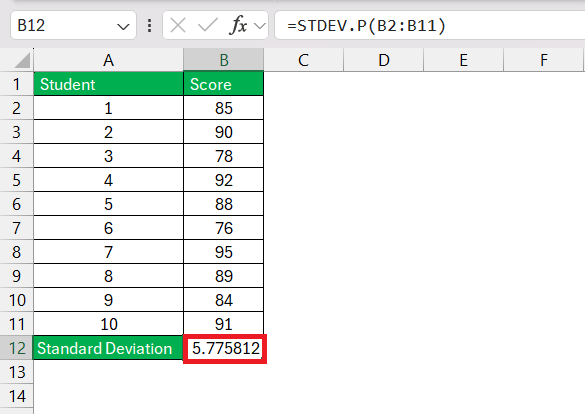Click student number 4 cell in column A
This screenshot has height=414, width=585.
109,180
